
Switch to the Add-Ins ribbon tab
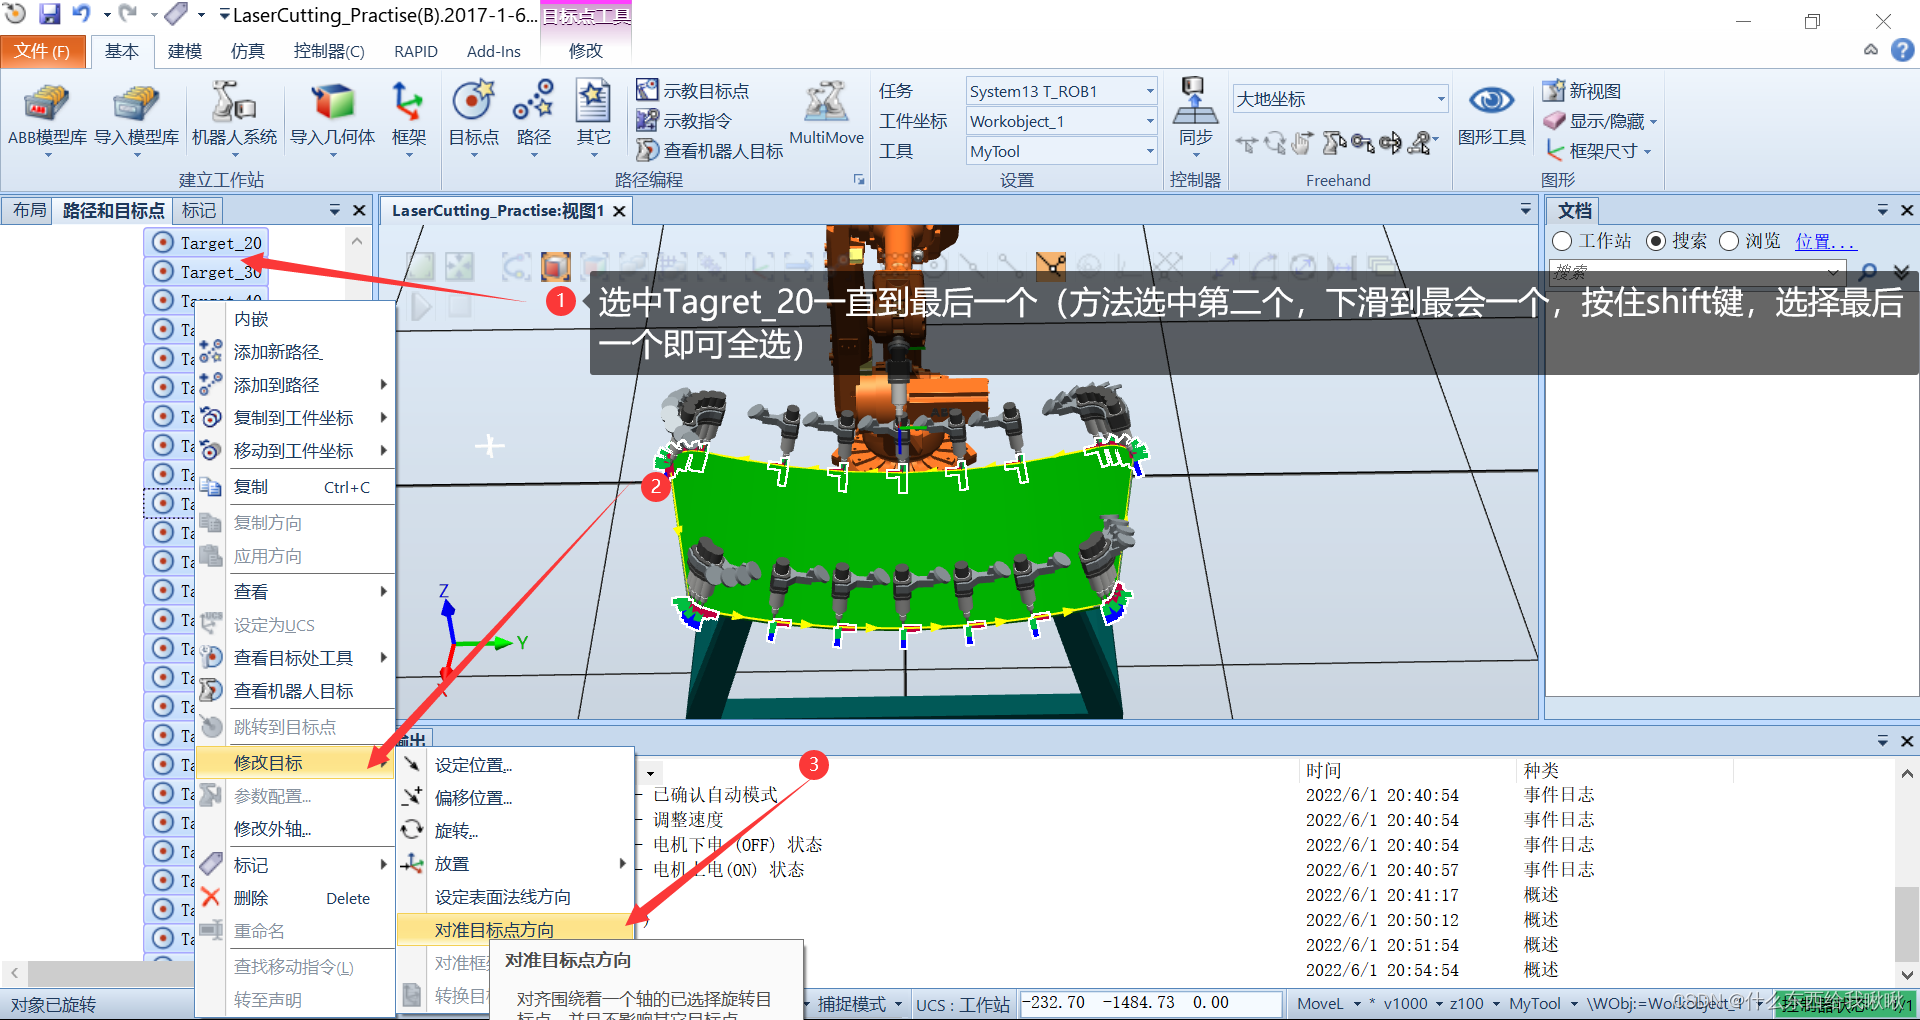[493, 51]
